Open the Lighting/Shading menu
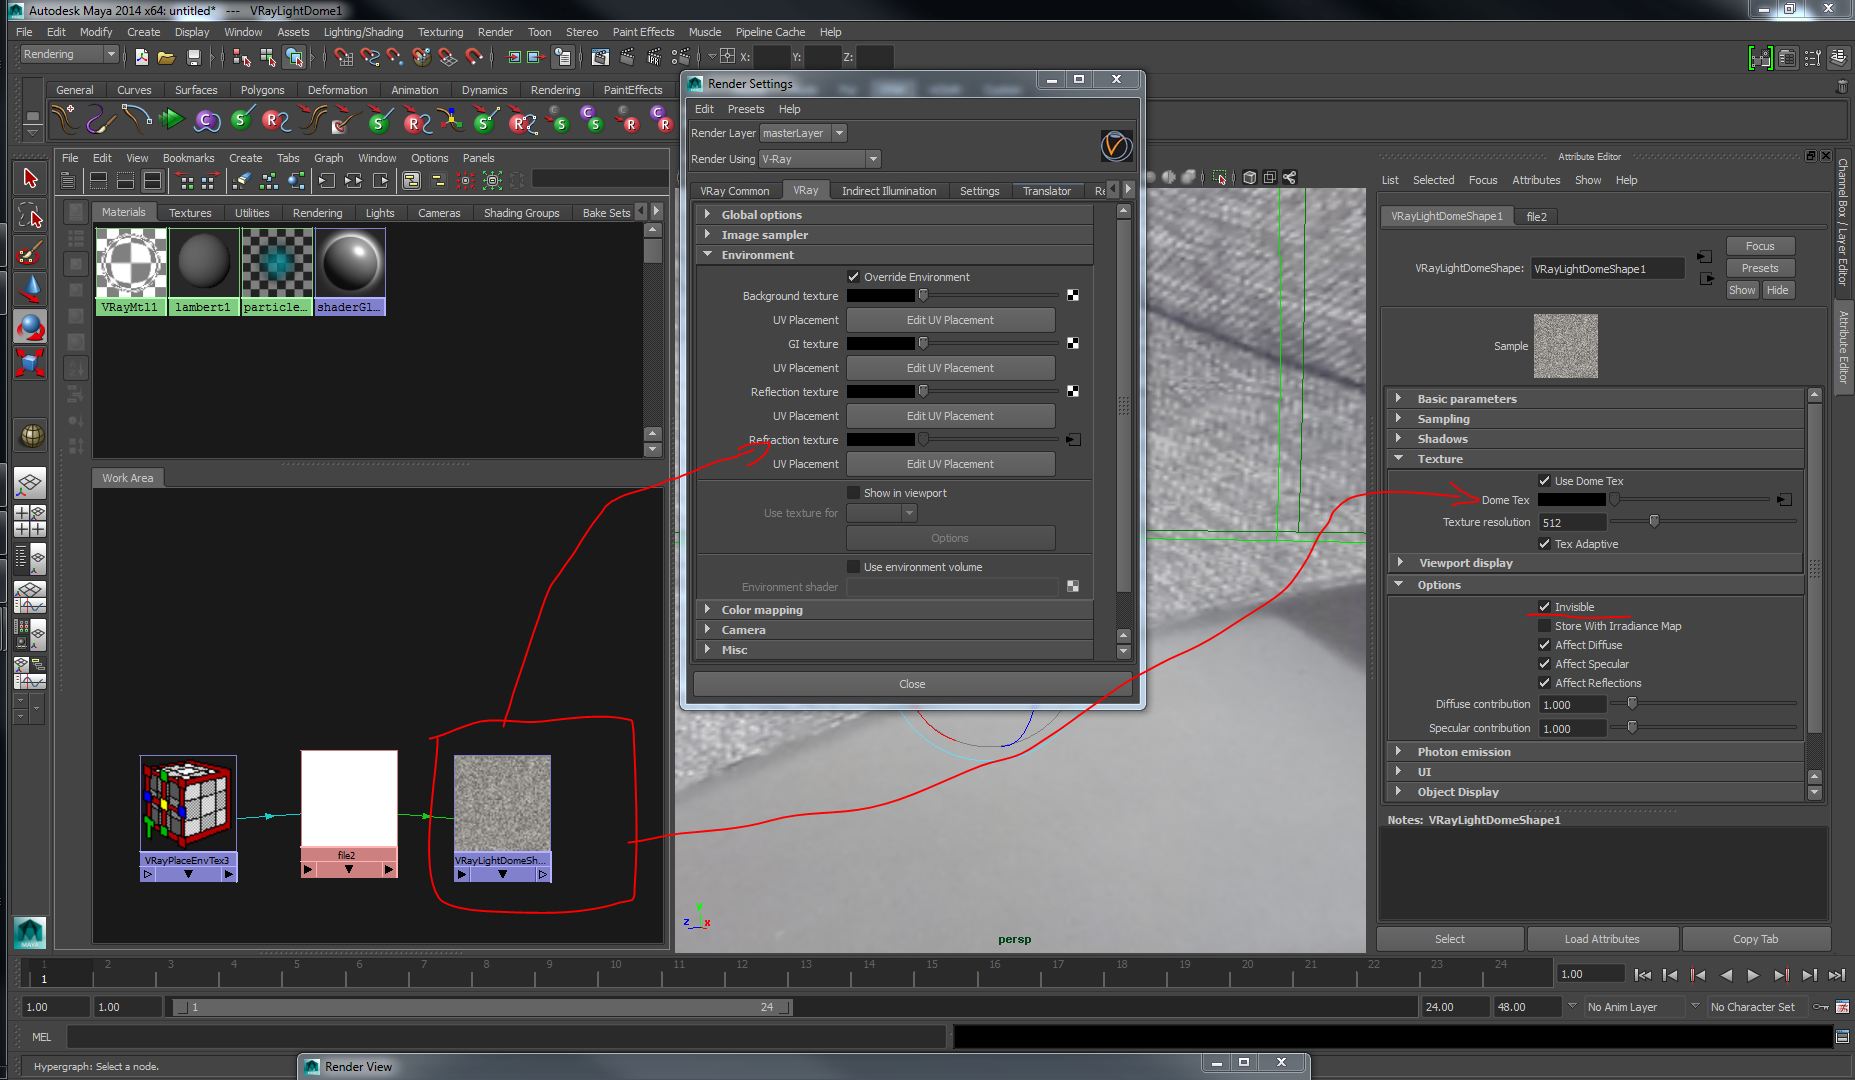This screenshot has width=1855, height=1080. pyautogui.click(x=363, y=32)
